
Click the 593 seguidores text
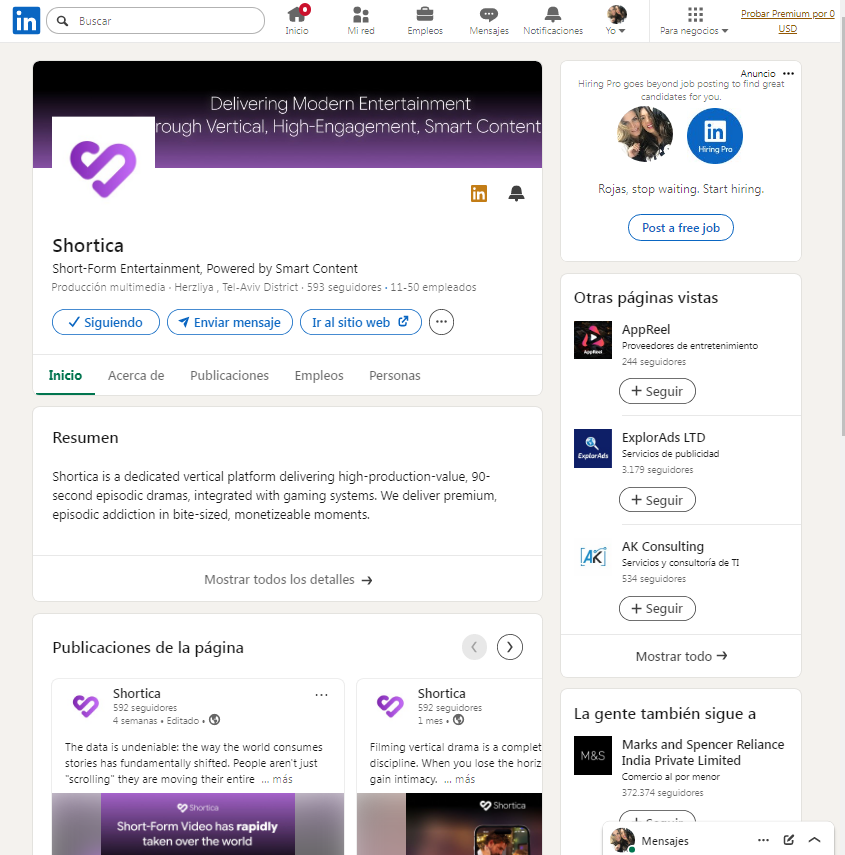coord(344,287)
